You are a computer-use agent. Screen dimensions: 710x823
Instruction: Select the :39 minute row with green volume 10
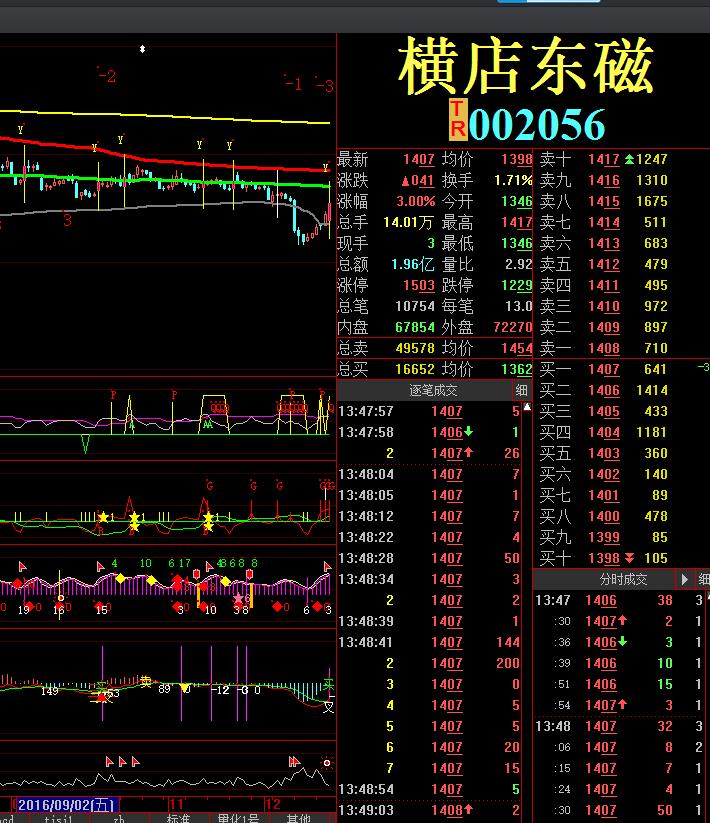point(619,663)
